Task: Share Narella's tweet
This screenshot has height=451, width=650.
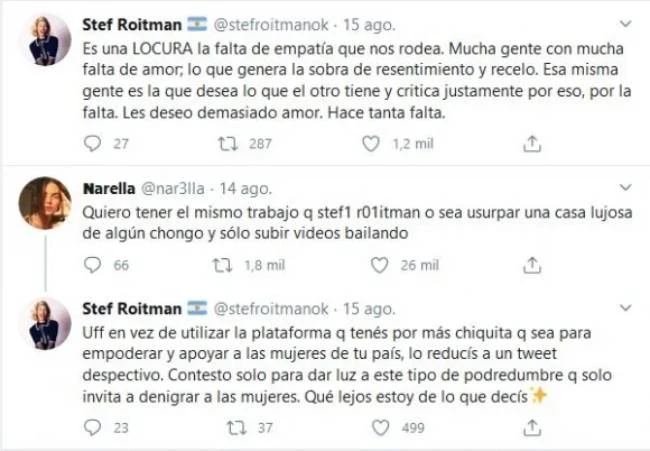Action: pos(533,265)
